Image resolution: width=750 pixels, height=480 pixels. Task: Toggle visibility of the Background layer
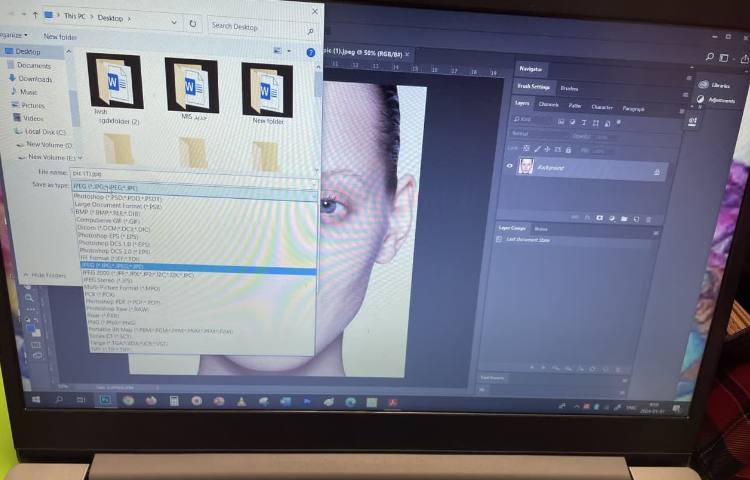click(510, 166)
